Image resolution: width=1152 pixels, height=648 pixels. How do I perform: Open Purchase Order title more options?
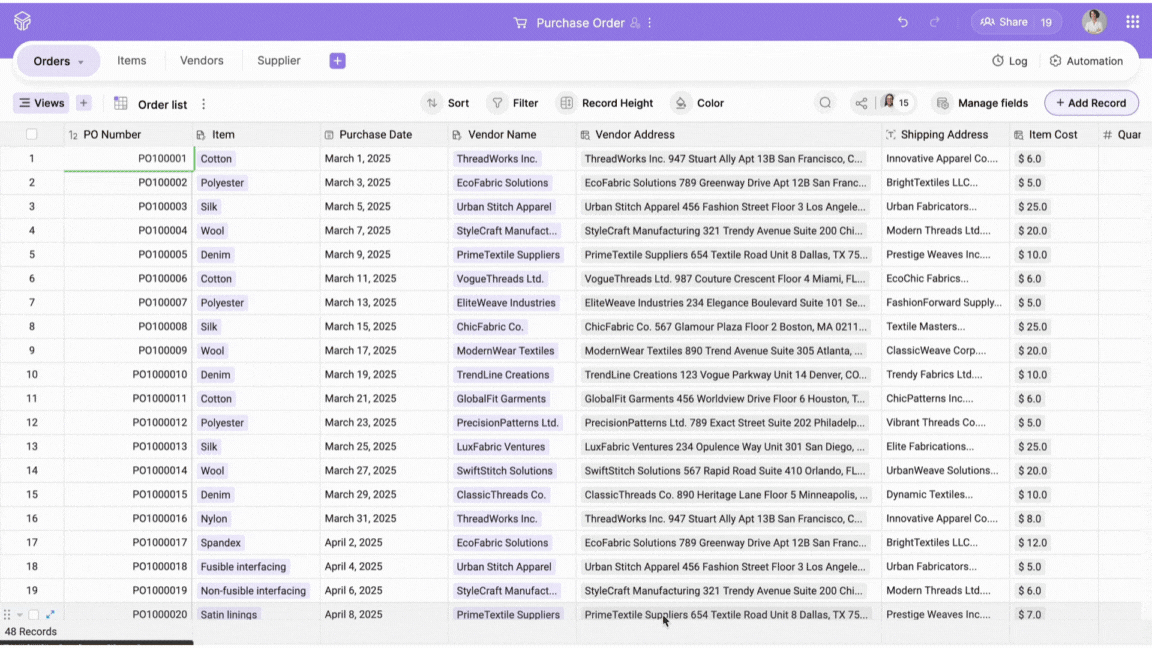click(650, 23)
